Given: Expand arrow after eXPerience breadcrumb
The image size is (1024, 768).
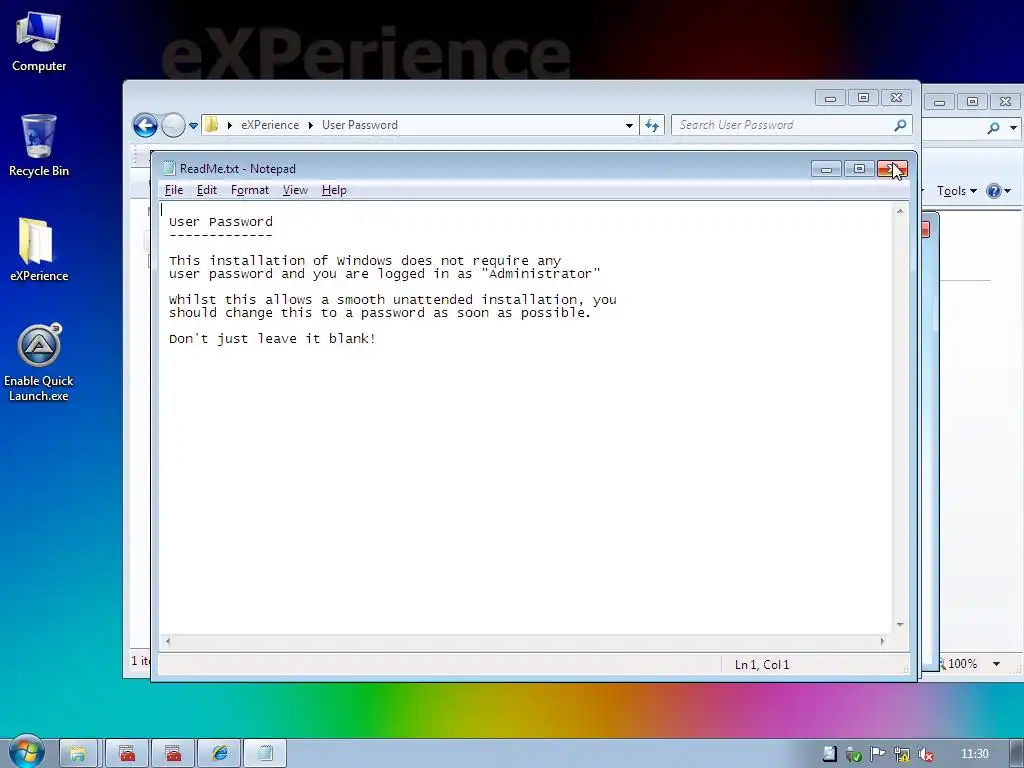Looking at the screenshot, I should pos(310,125).
